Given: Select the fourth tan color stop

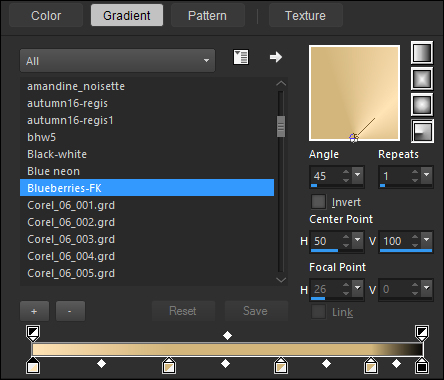Looking at the screenshot, I should (x=371, y=366).
